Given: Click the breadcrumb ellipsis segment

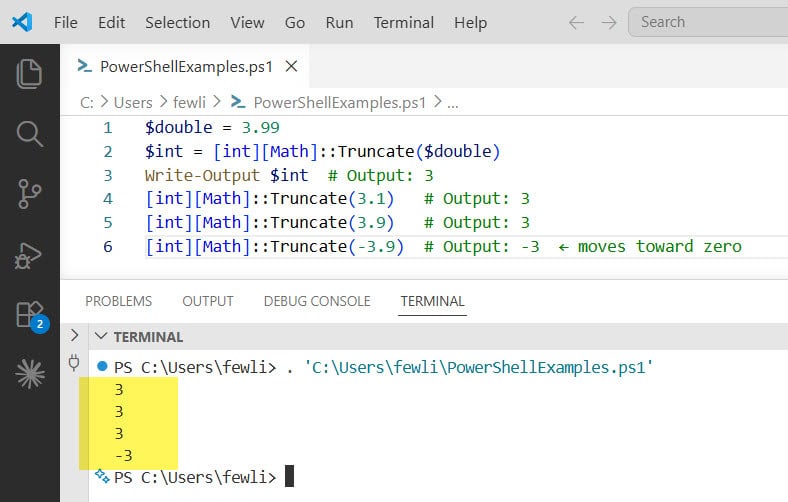Looking at the screenshot, I should (453, 104).
